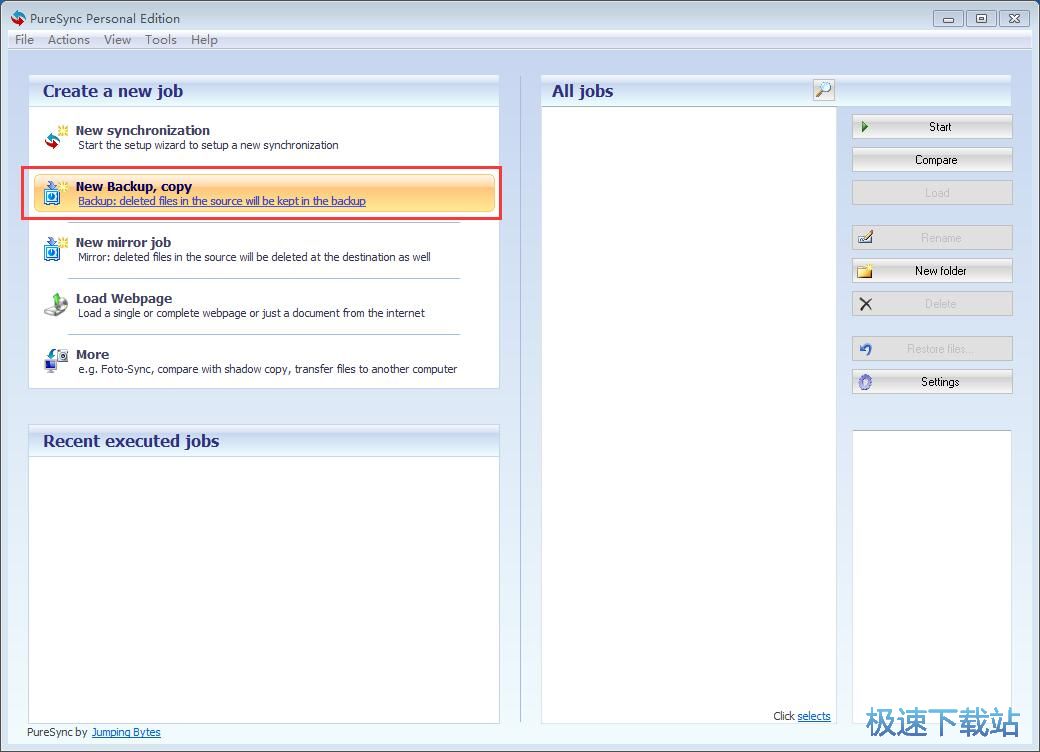Click the Rename button label
1040x752 pixels.
(x=941, y=237)
